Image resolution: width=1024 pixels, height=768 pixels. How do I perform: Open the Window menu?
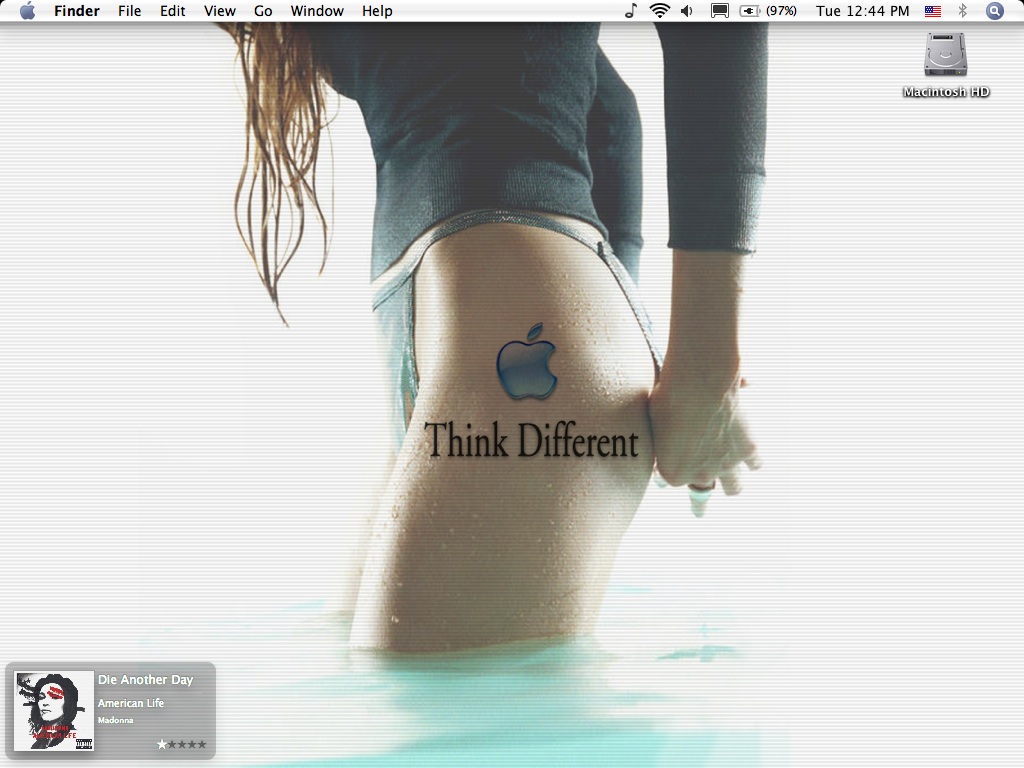tap(317, 11)
